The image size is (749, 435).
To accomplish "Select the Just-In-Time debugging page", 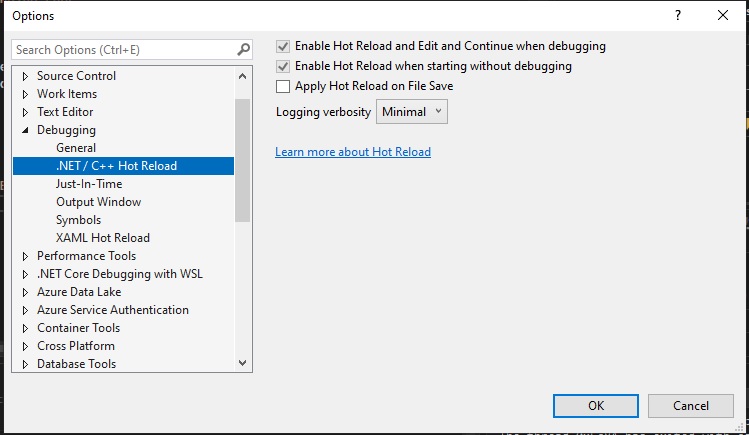I will tap(89, 184).
